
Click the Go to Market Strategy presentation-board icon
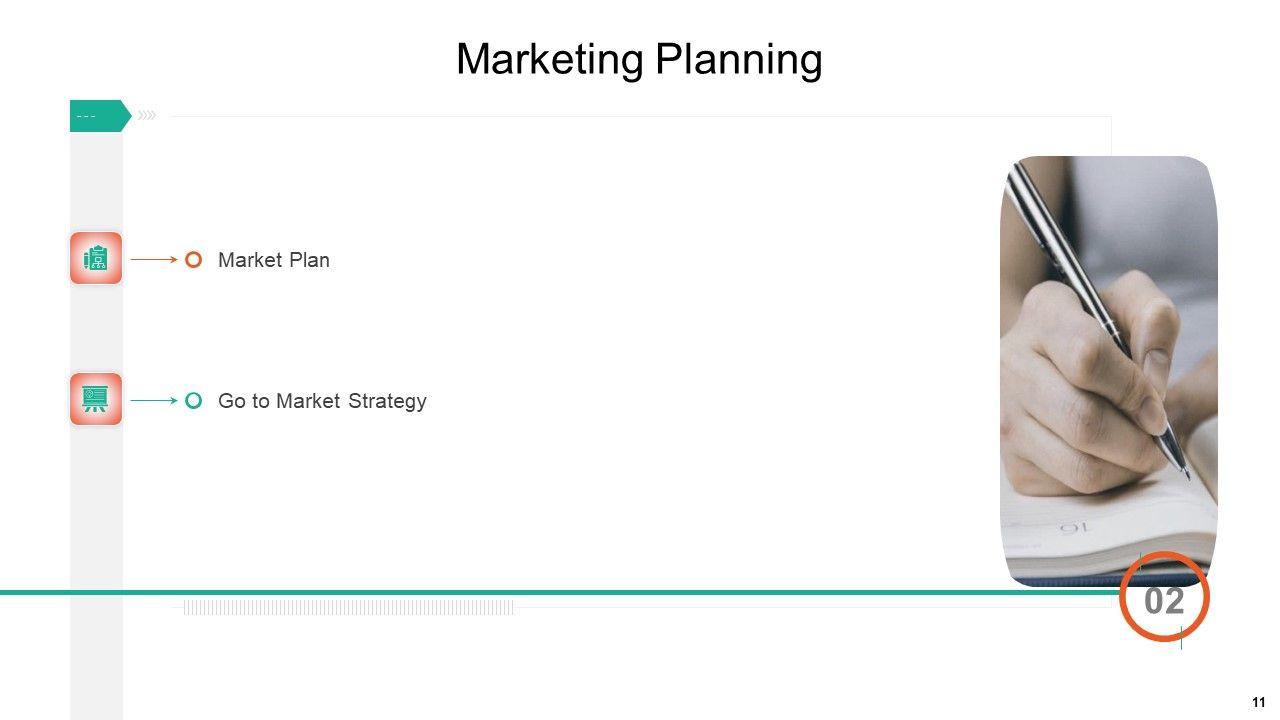click(x=96, y=399)
